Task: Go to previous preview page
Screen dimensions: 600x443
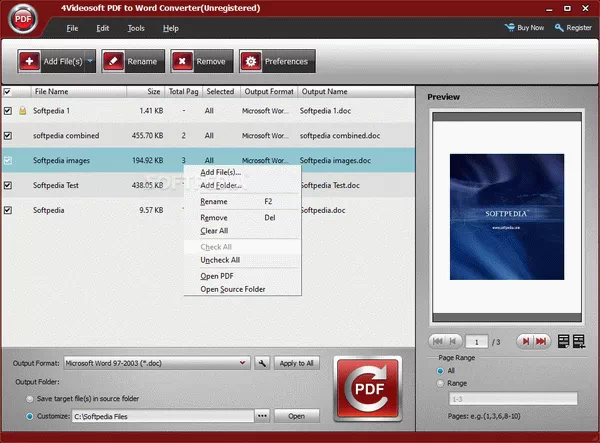Action: pyautogui.click(x=453, y=341)
